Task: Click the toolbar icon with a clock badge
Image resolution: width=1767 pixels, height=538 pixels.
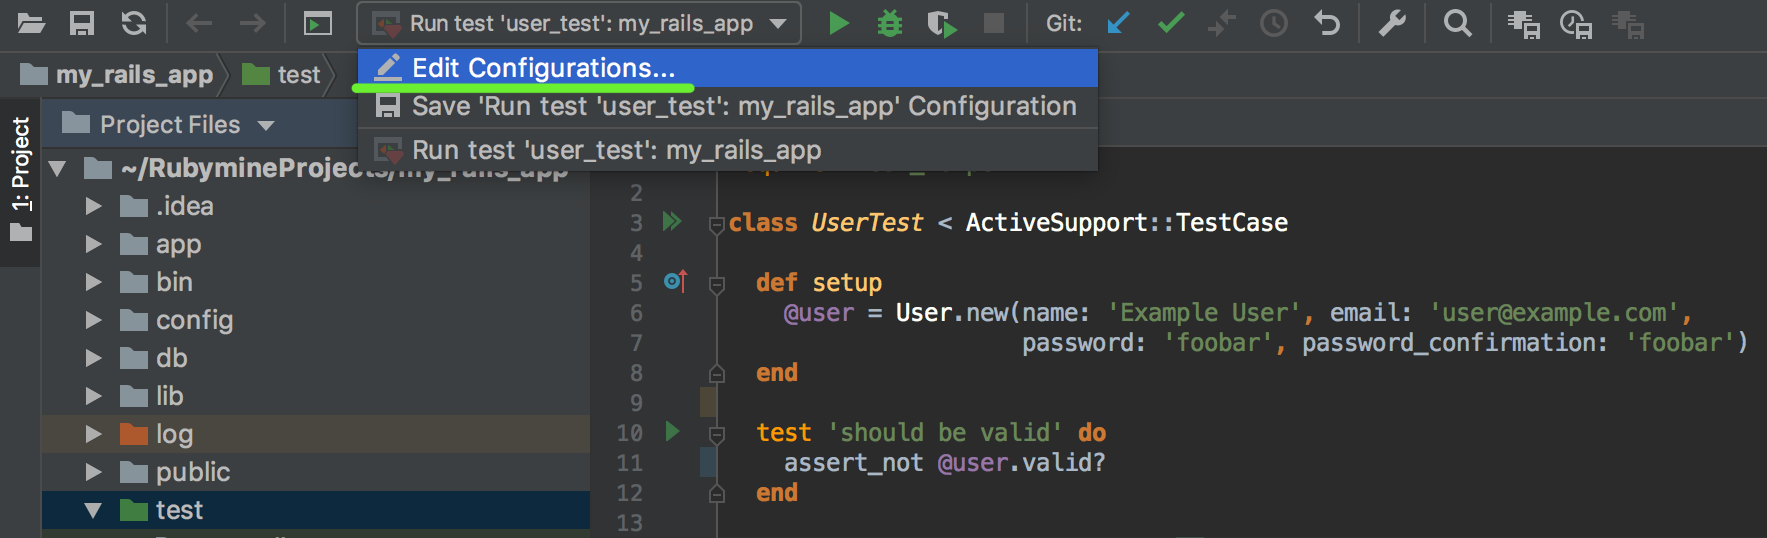Action: pos(1576,24)
